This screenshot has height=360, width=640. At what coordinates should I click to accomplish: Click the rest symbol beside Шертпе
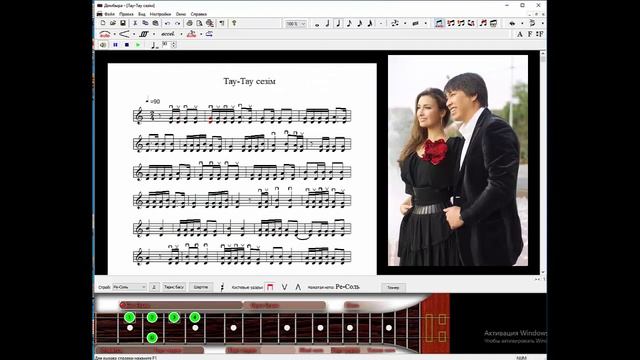222,287
